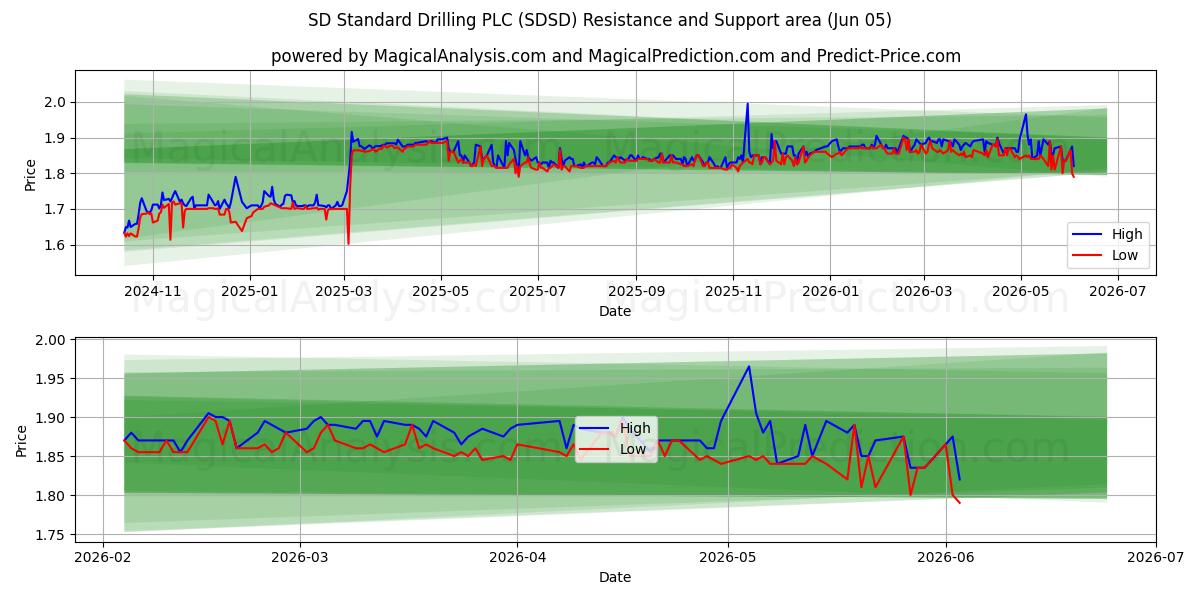Click the '1.8' price tick on top chart
The width and height of the screenshot is (1200, 600).
click(x=56, y=174)
